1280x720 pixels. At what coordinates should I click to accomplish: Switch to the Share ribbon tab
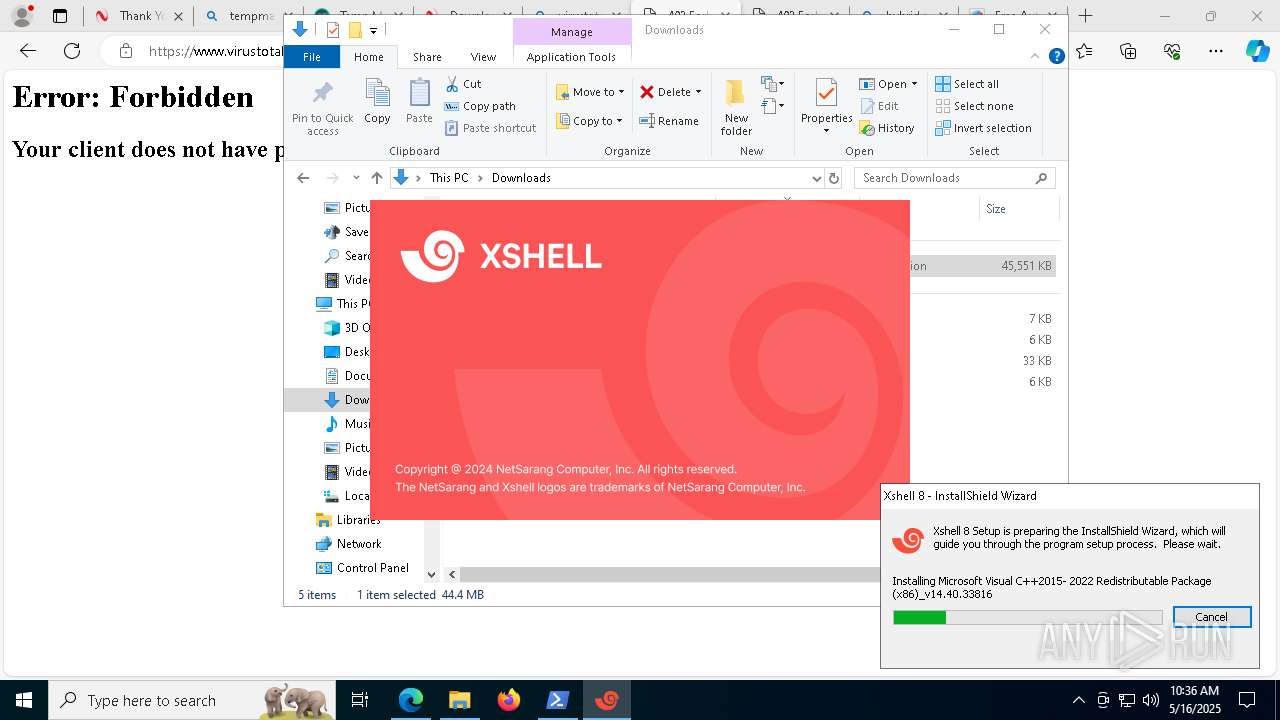427,57
